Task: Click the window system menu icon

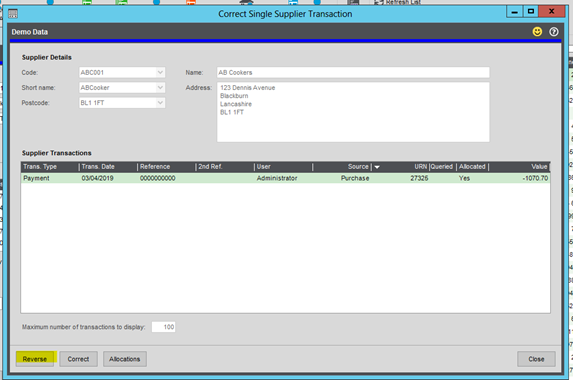Action: coord(13,14)
